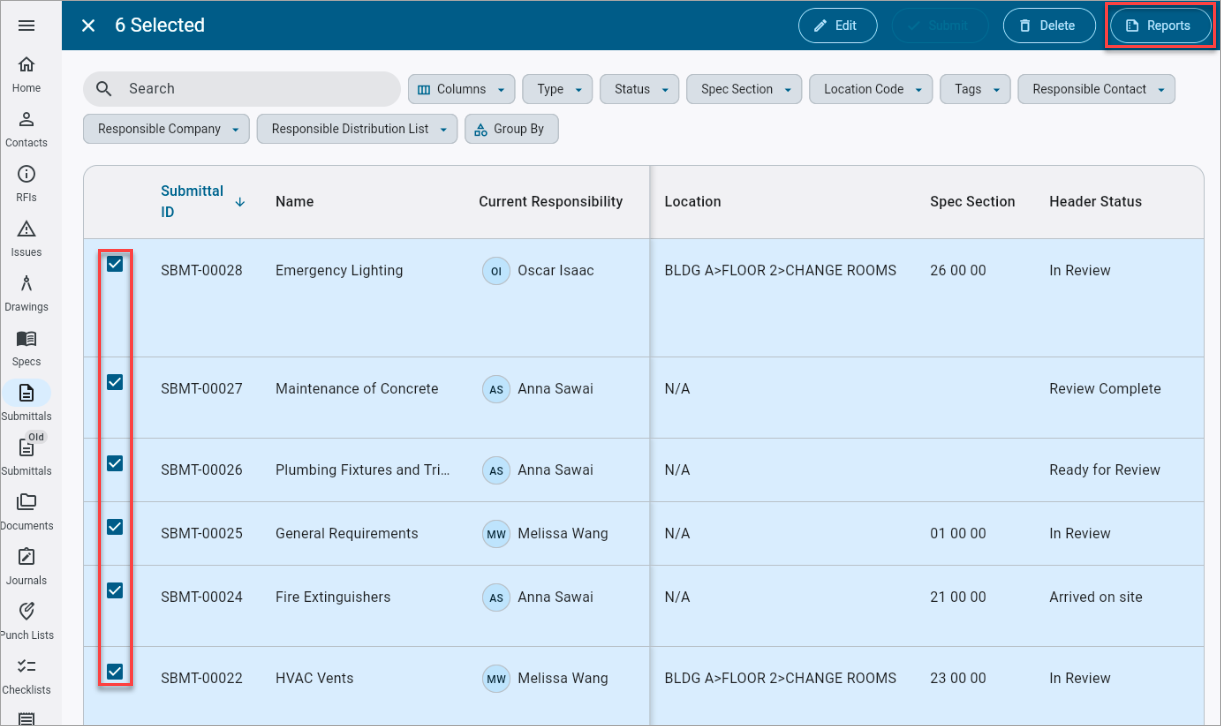
Task: Uncheck the SBMT-00024 Fire Extinguishers row
Action: [115, 590]
